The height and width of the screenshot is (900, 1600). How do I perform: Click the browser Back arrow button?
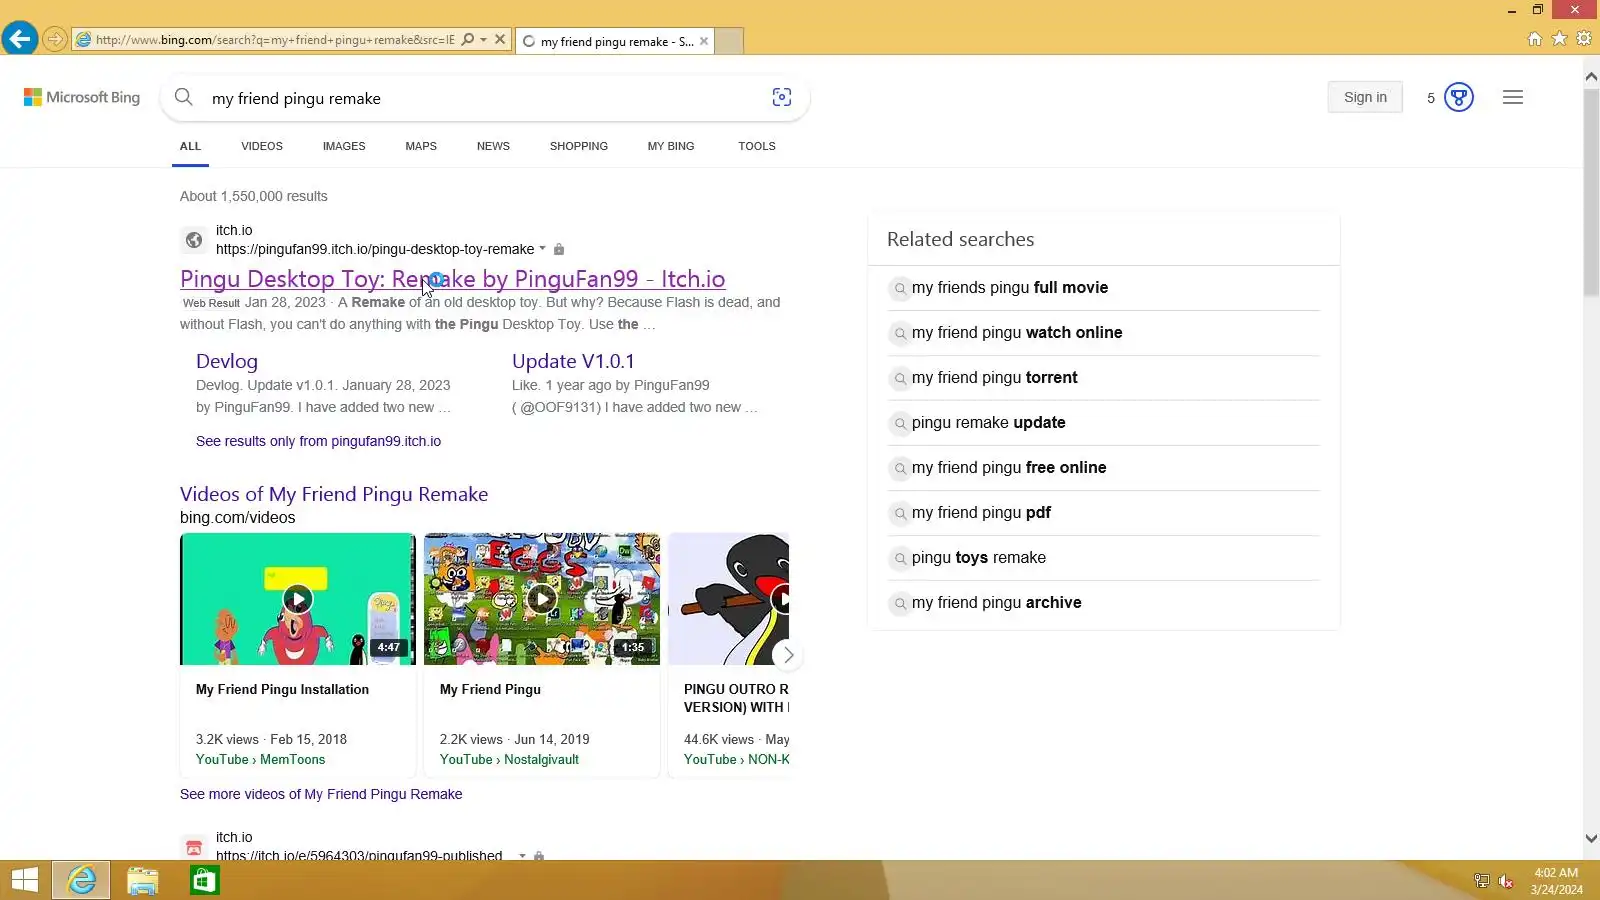20,39
